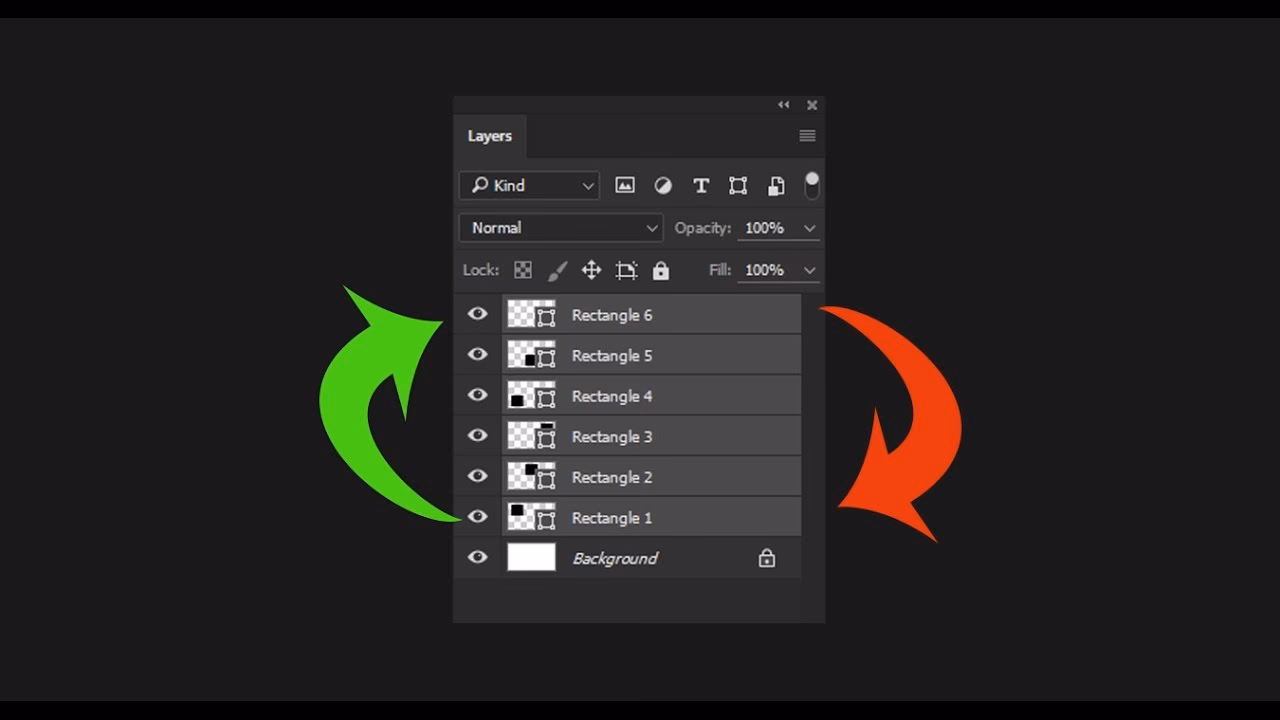Open the Layers panel menu
The width and height of the screenshot is (1280, 720).
click(807, 135)
